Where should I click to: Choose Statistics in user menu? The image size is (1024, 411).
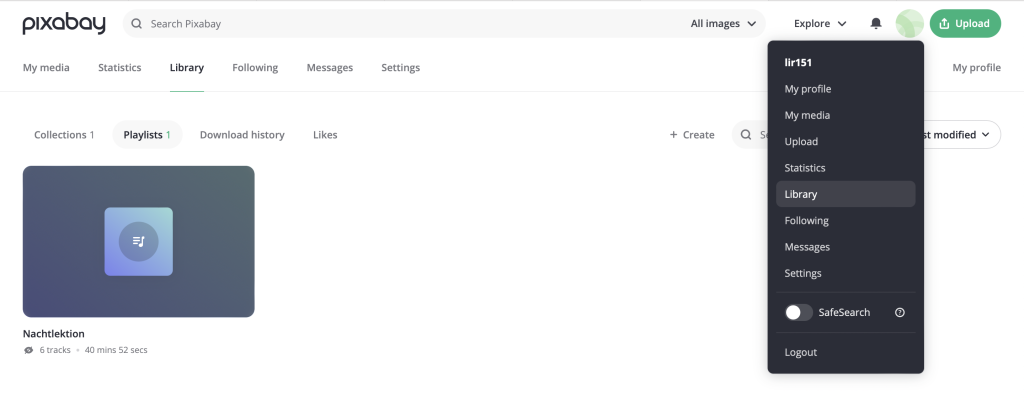pyautogui.click(x=846, y=168)
